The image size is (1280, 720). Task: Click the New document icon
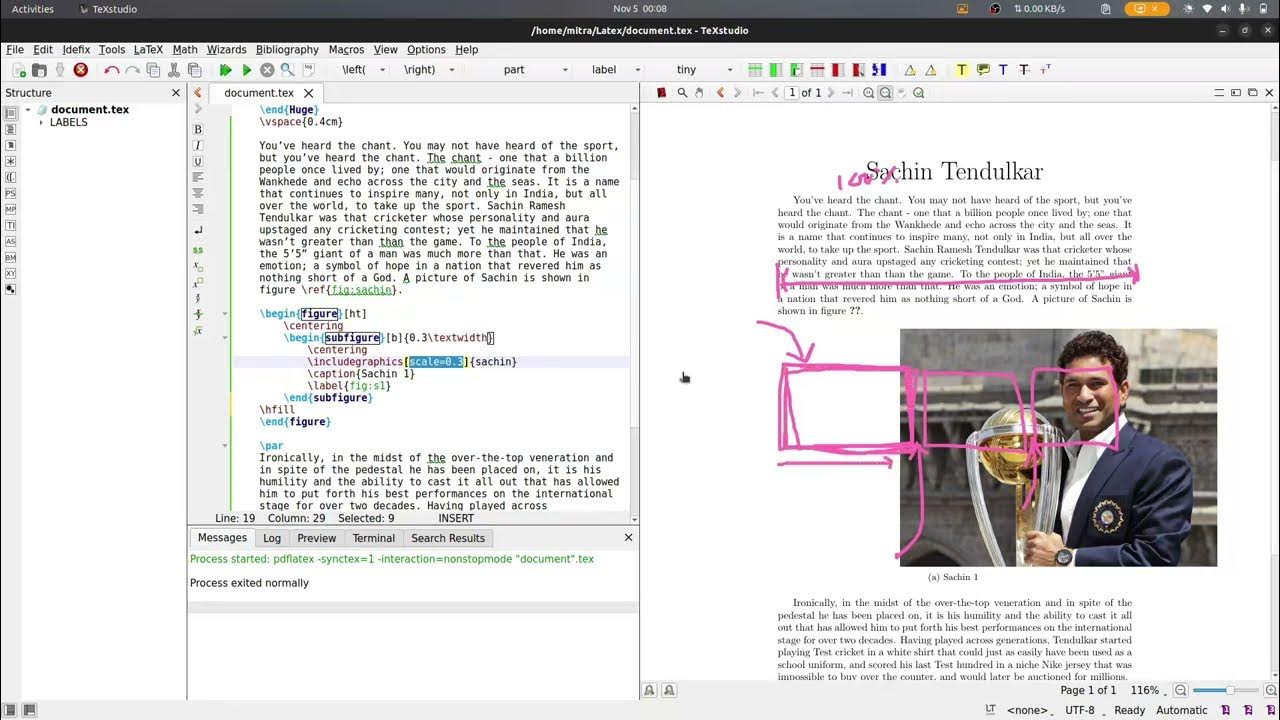pos(19,70)
